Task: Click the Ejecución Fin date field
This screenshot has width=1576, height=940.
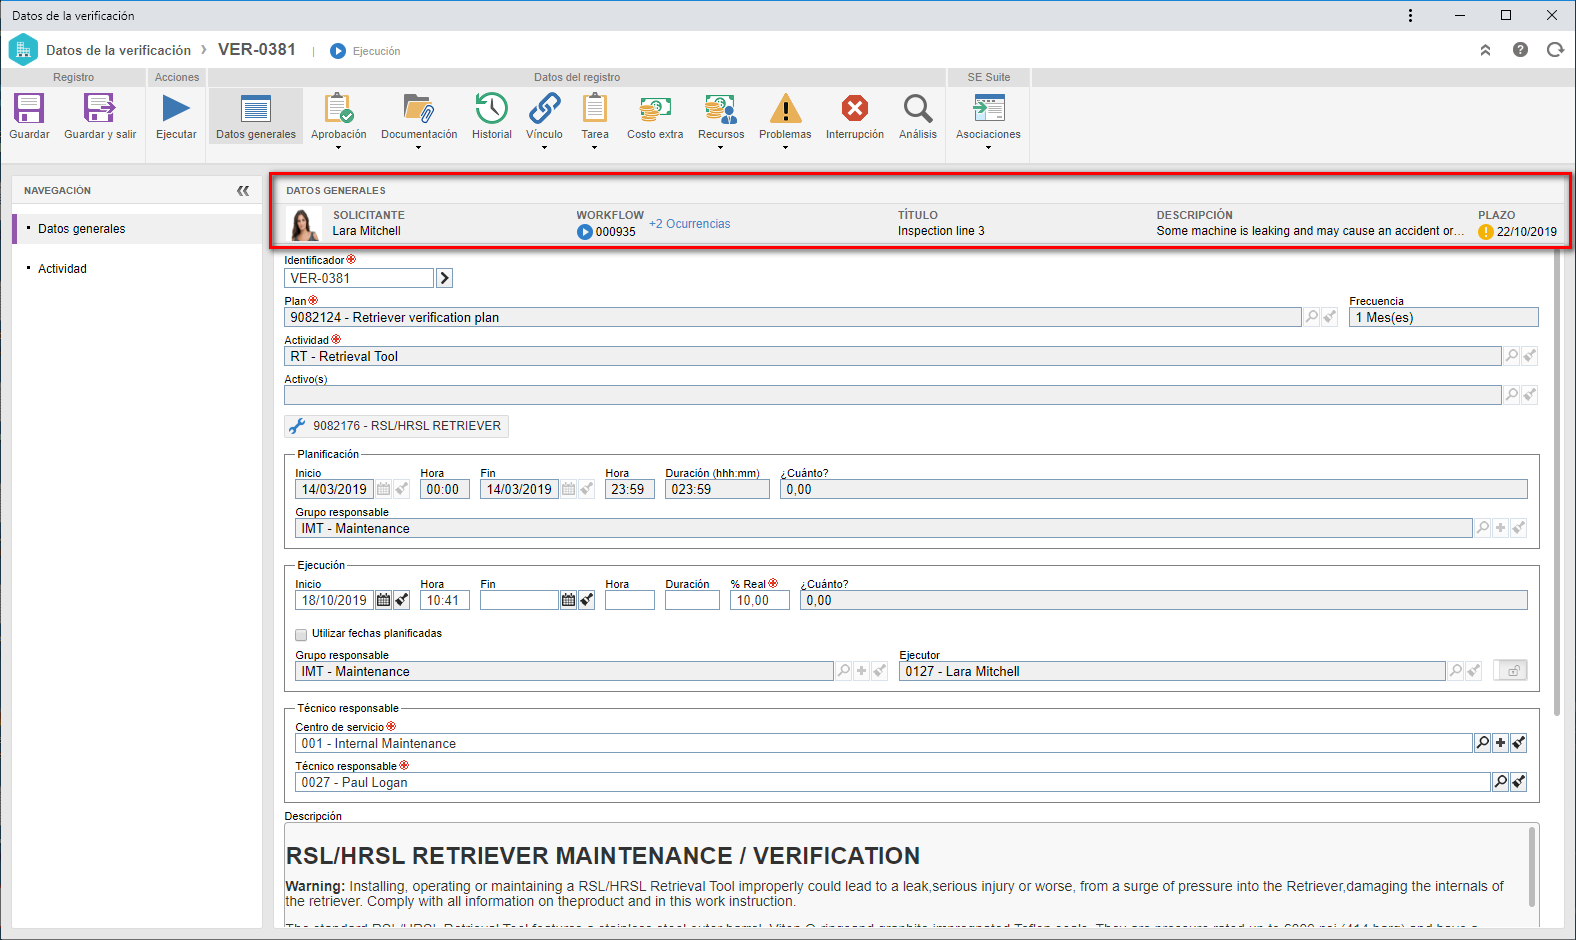Action: coord(519,600)
